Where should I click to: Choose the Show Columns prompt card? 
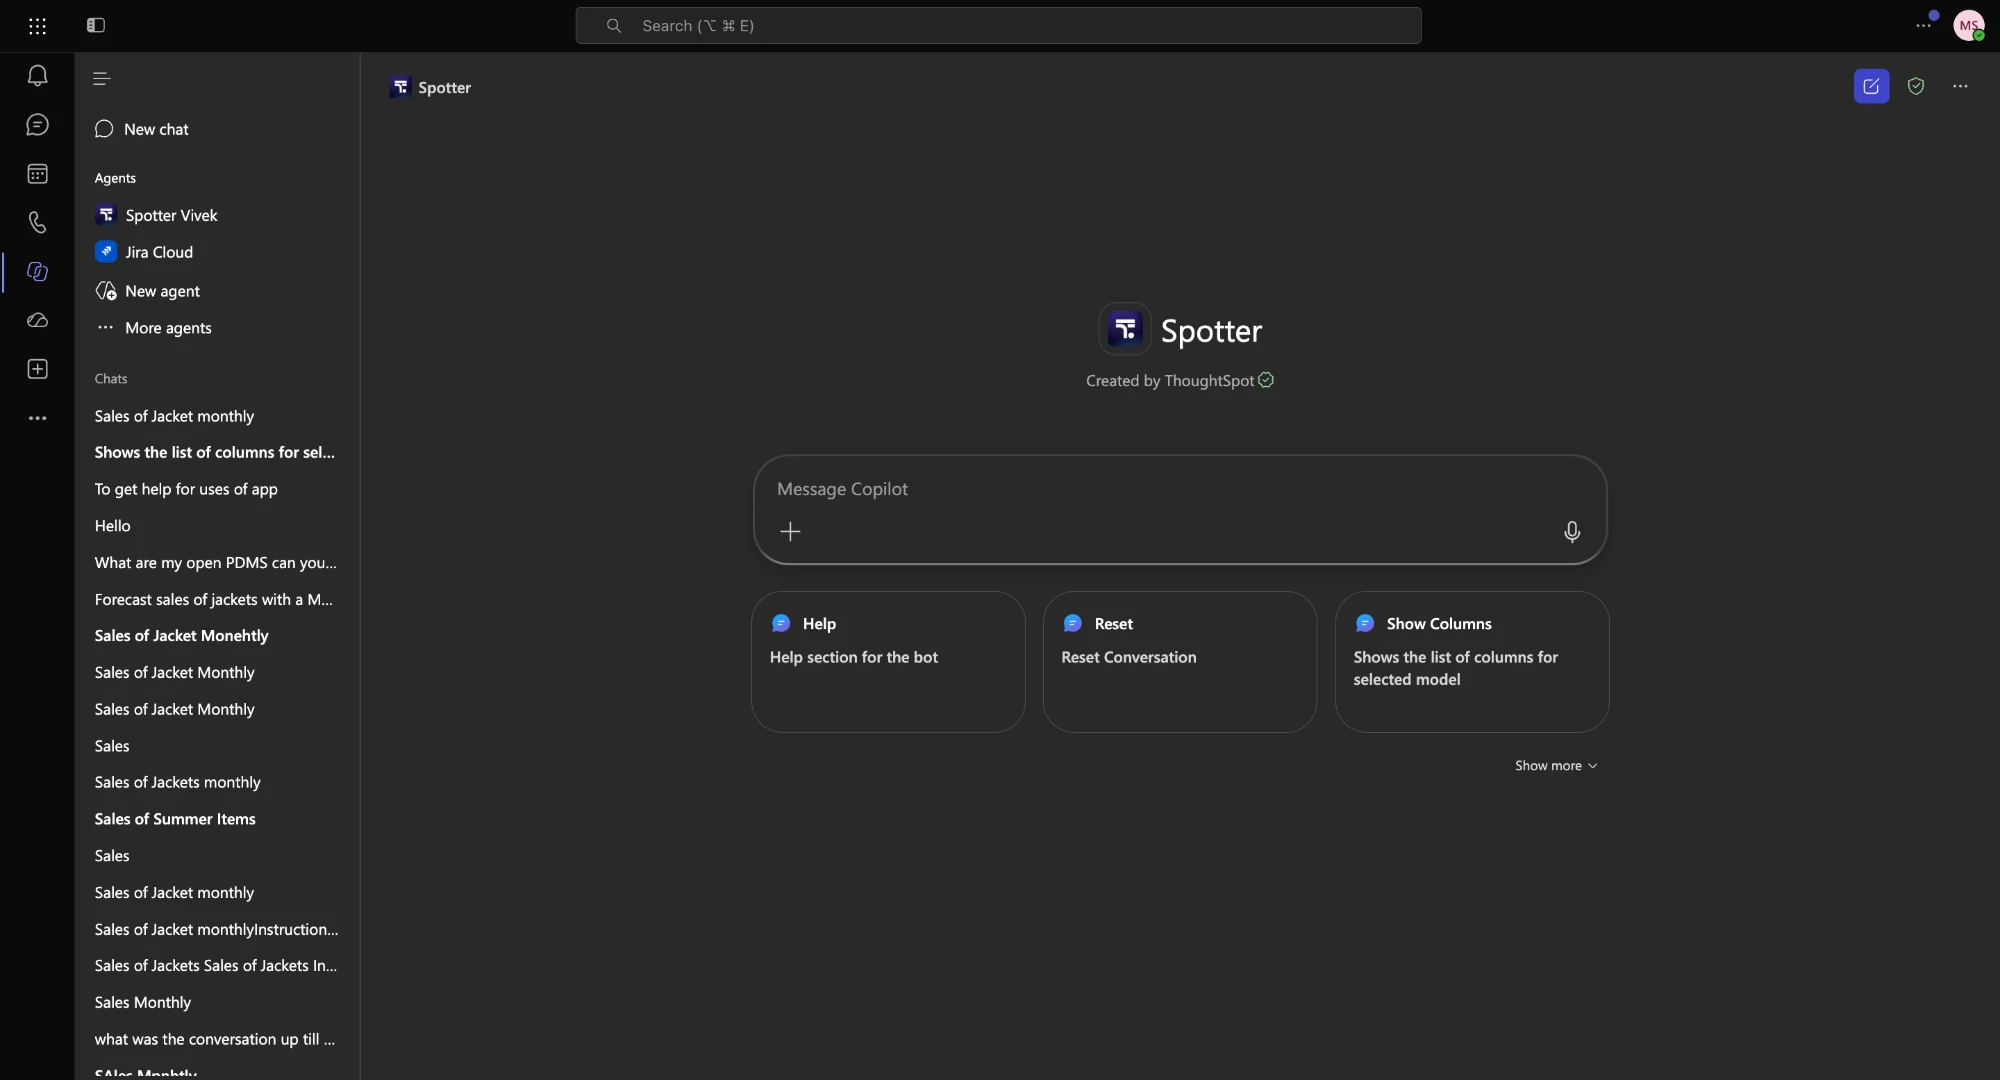(x=1472, y=662)
